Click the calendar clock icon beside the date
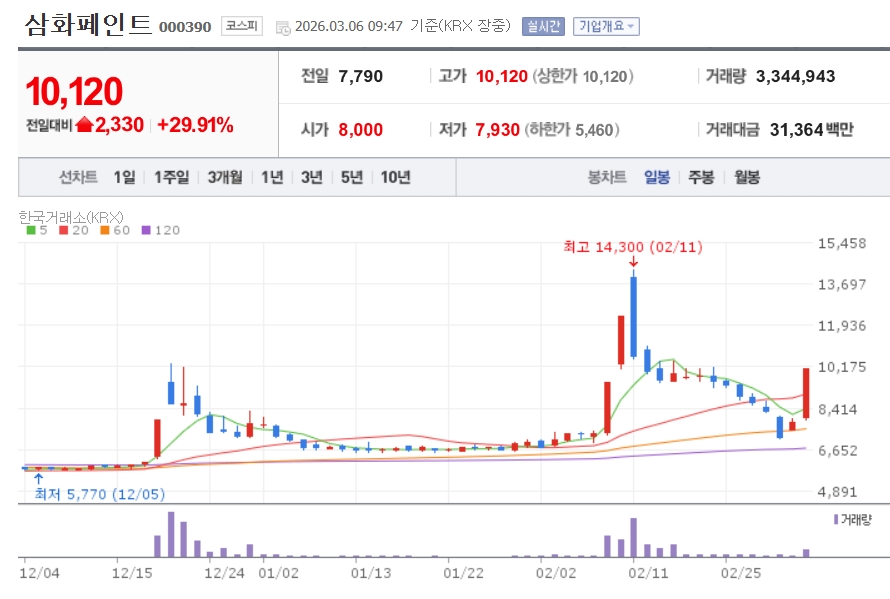 pos(283,27)
